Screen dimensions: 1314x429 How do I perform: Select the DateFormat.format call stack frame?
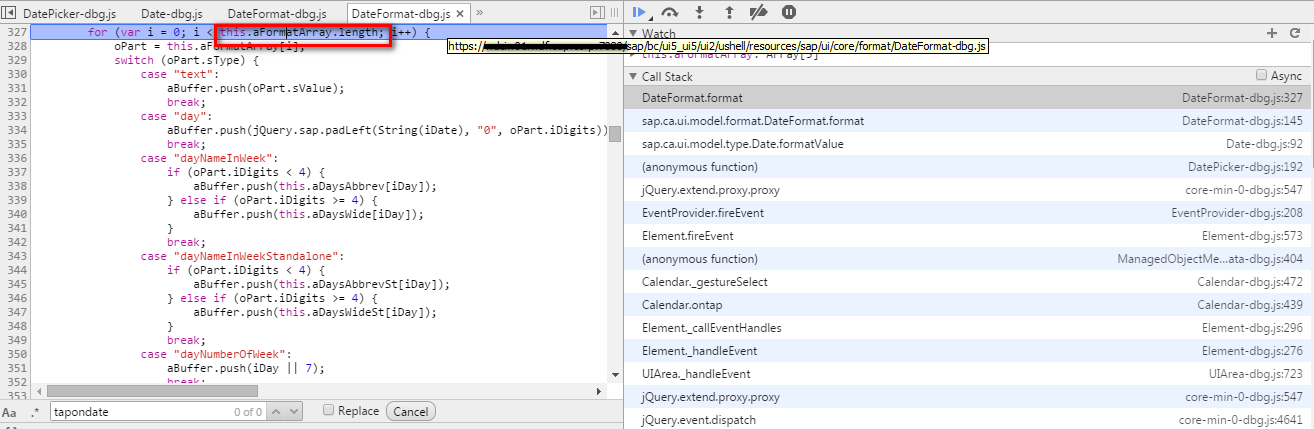tap(968, 98)
